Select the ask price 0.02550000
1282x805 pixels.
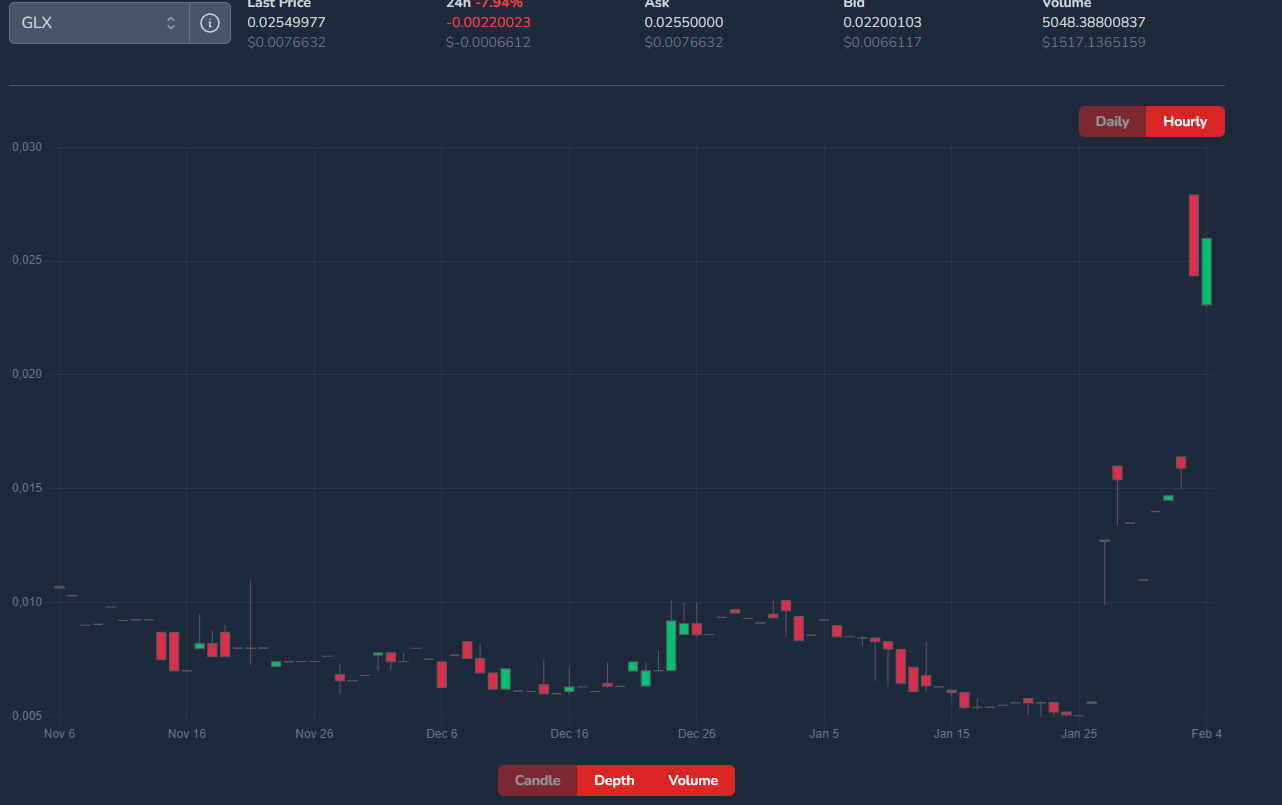(684, 22)
